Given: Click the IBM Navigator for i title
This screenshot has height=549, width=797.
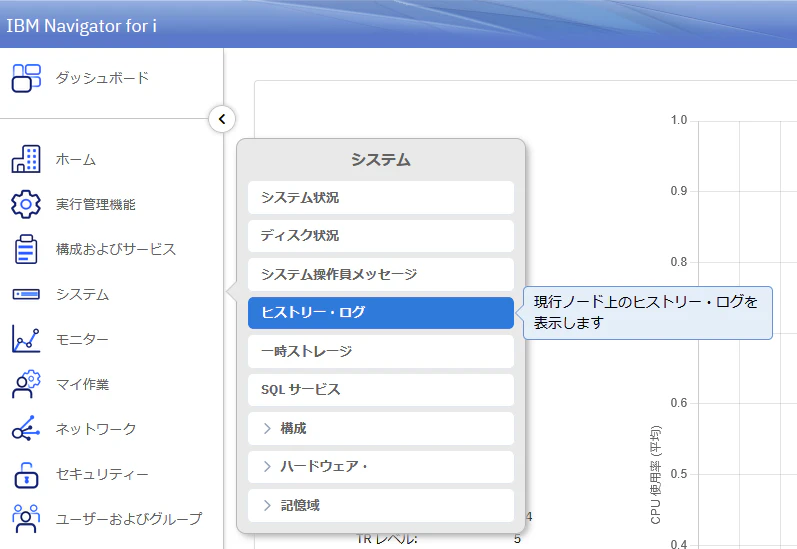Looking at the screenshot, I should (x=81, y=25).
